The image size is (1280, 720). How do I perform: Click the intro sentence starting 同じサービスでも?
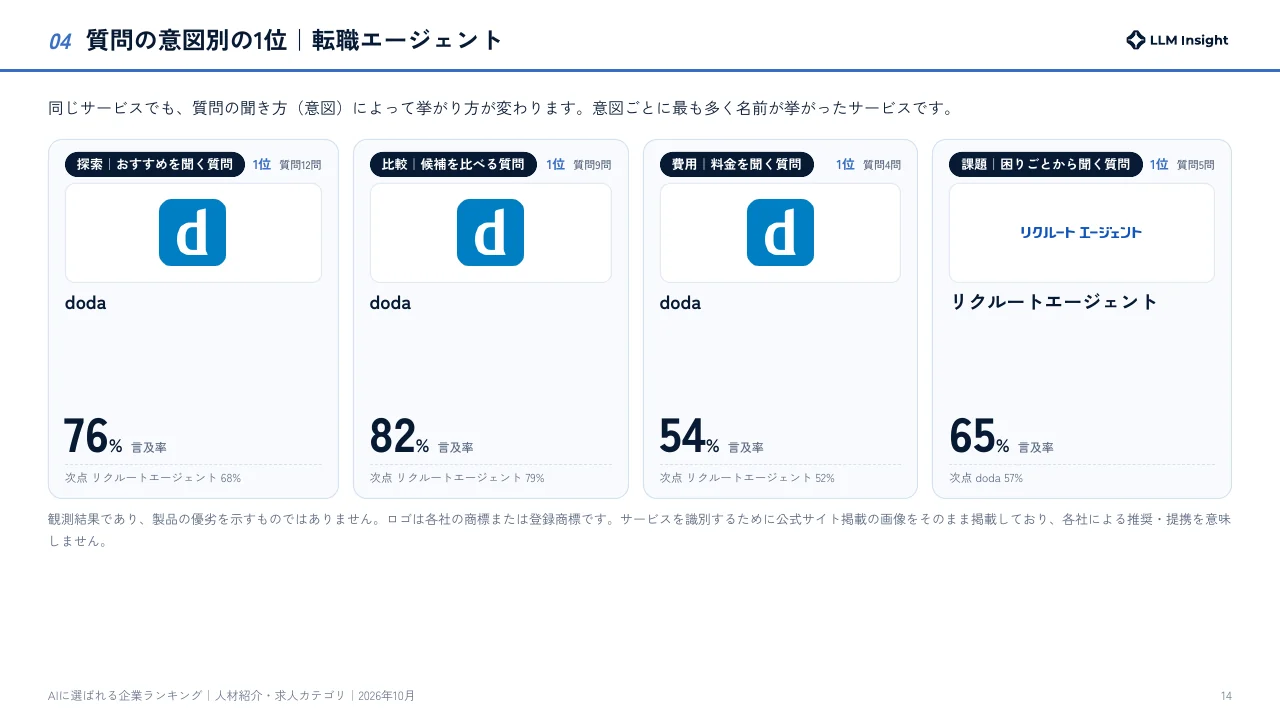point(503,108)
